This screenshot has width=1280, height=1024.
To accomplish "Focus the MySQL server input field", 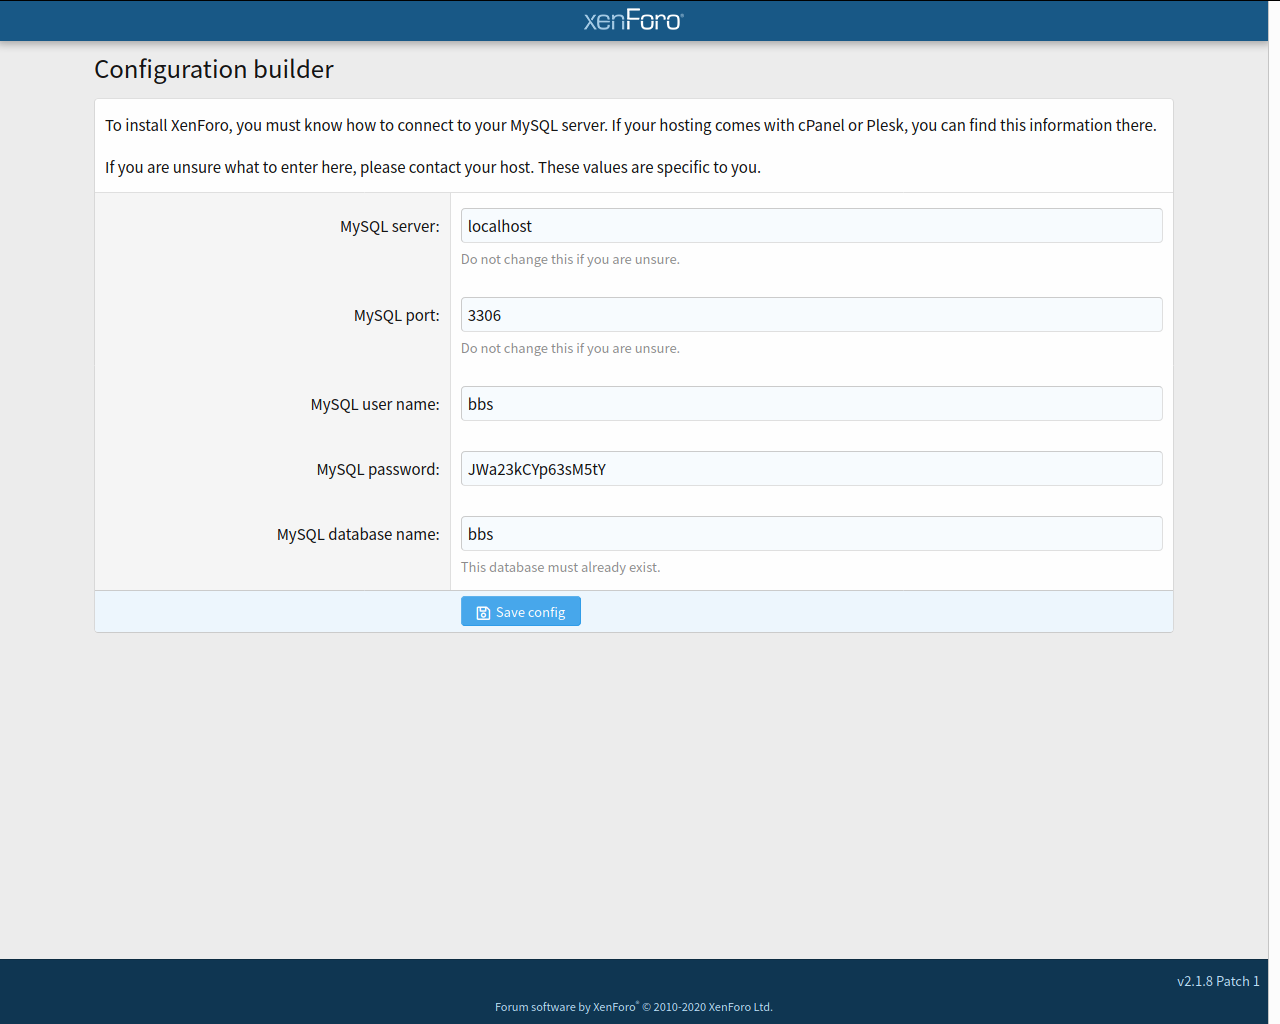I will pyautogui.click(x=811, y=226).
